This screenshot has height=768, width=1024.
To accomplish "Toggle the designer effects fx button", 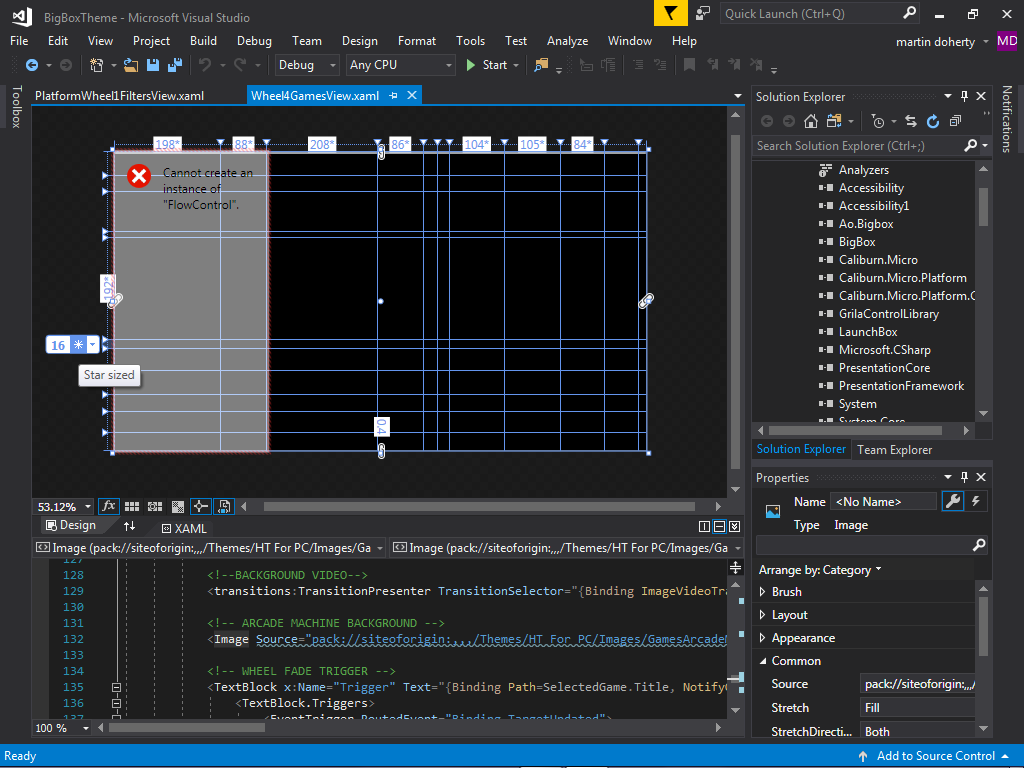I will tap(109, 507).
